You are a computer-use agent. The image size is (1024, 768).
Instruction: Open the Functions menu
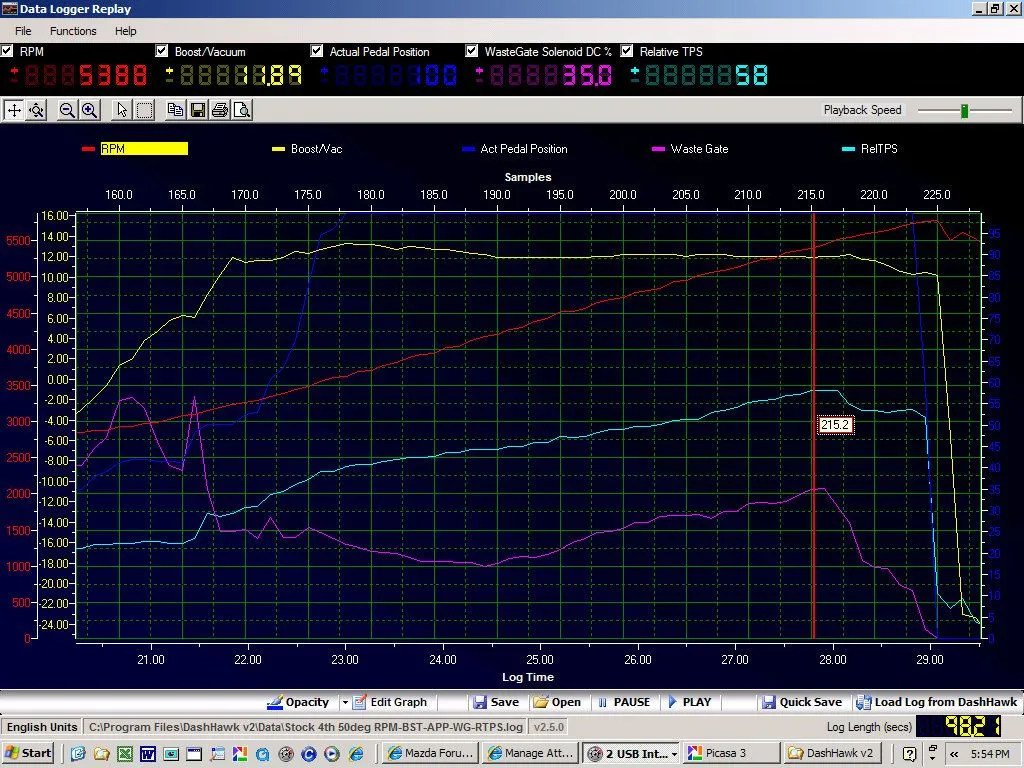(x=73, y=31)
